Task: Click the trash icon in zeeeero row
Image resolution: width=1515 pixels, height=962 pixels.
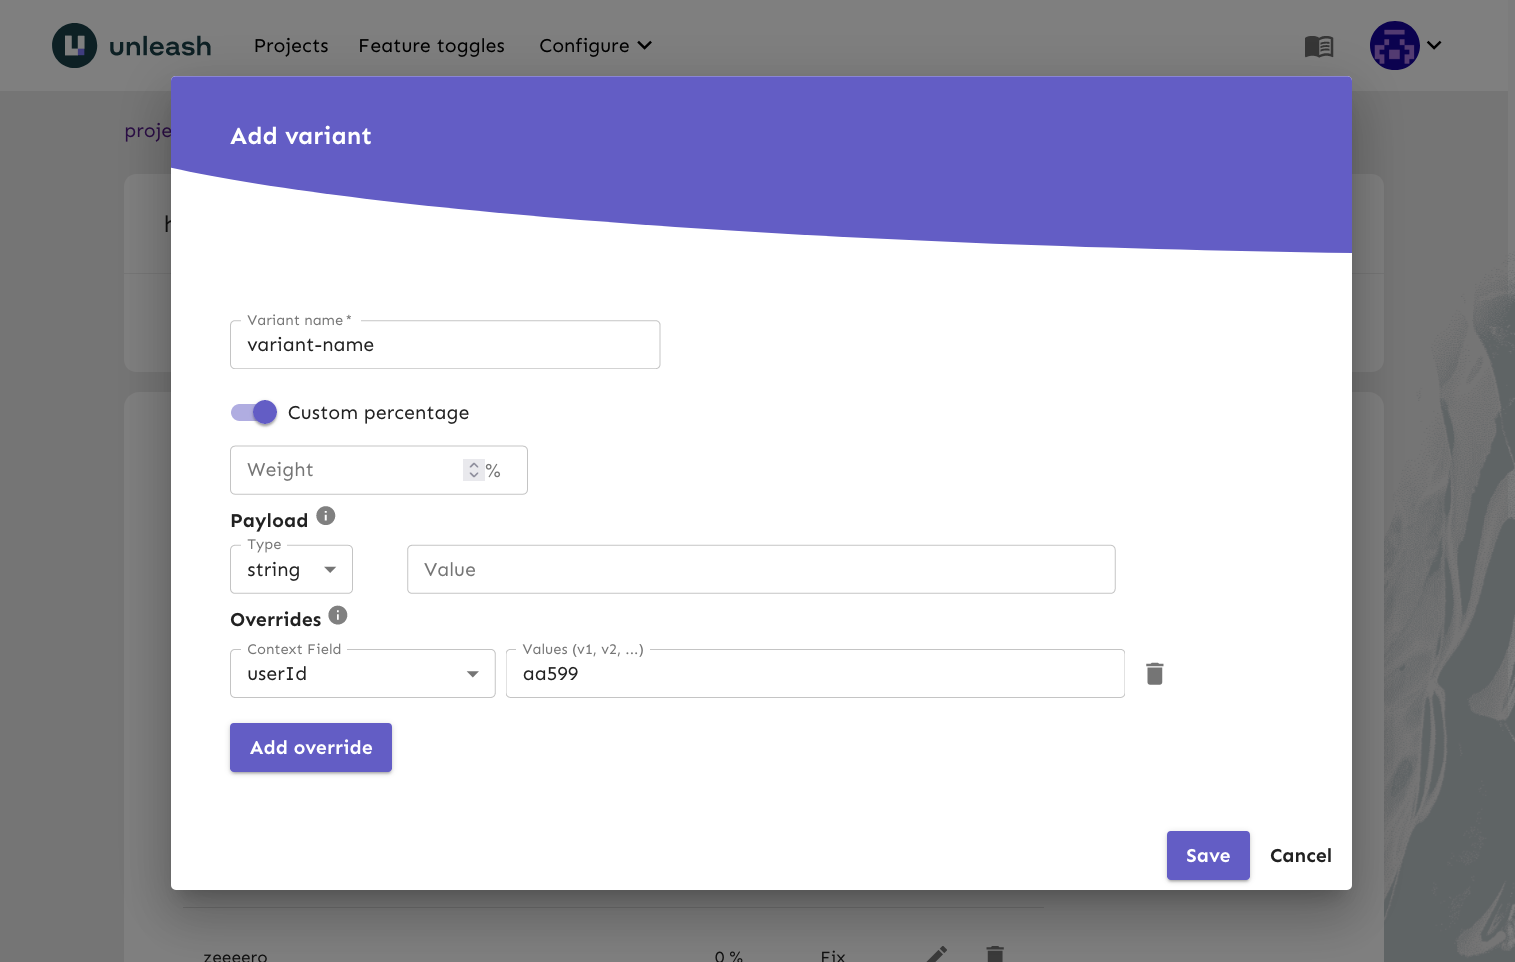Action: 994,954
